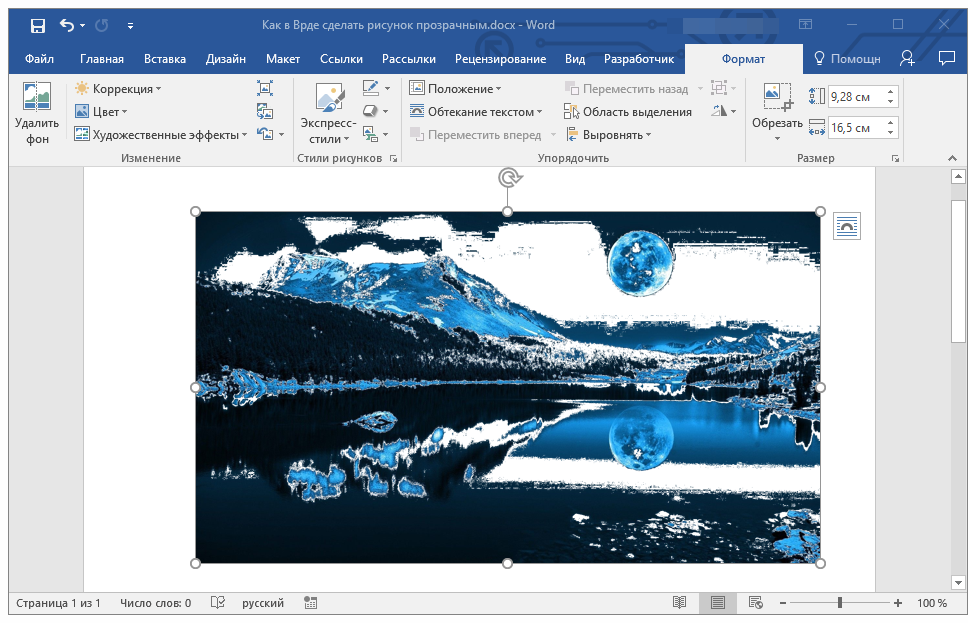Open the Обтекание текстом dropdown
Screen dimensions: 968x623
click(x=477, y=112)
